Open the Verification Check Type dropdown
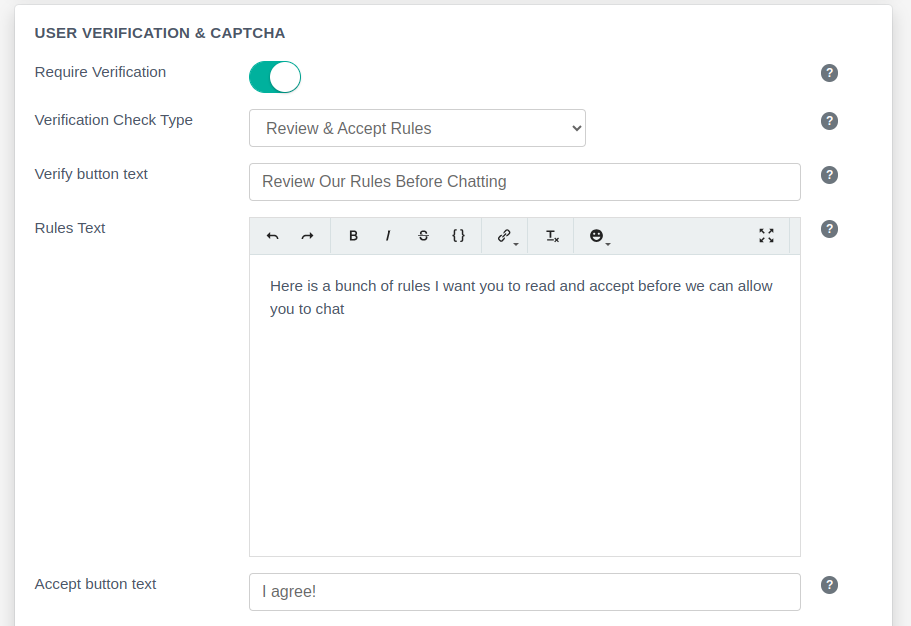Viewport: 911px width, 626px height. 417,128
